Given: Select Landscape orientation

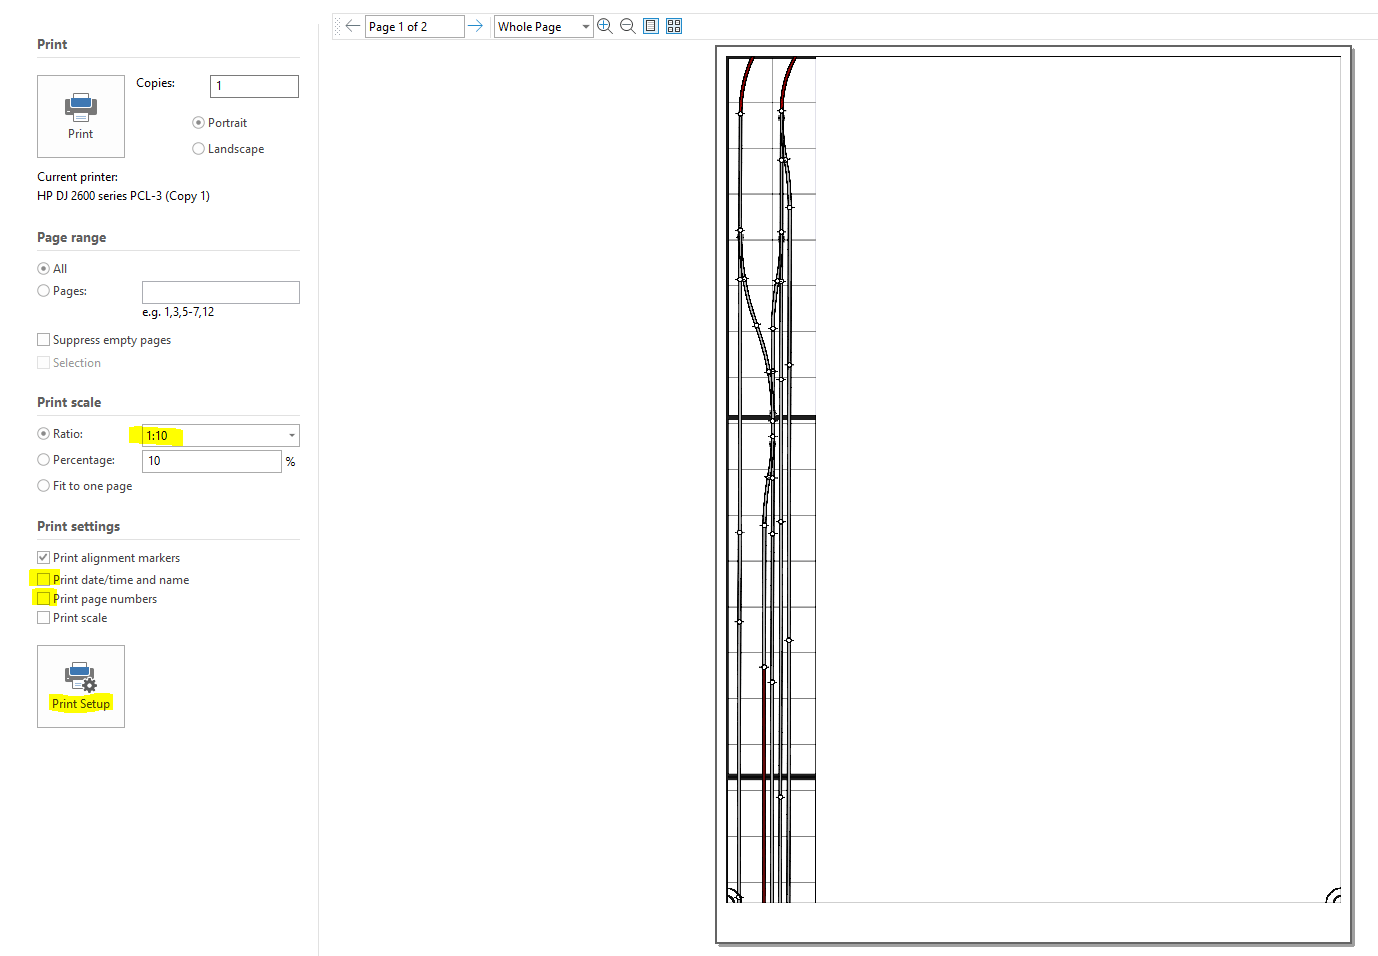Looking at the screenshot, I should tap(199, 149).
